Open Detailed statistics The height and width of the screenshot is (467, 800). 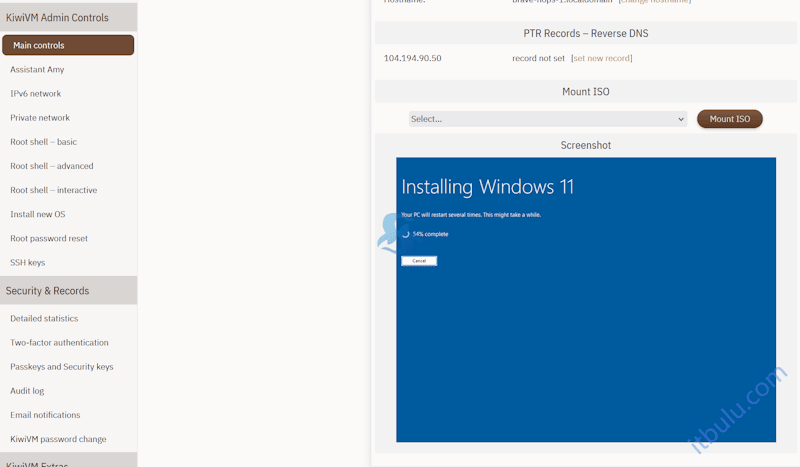tap(44, 318)
